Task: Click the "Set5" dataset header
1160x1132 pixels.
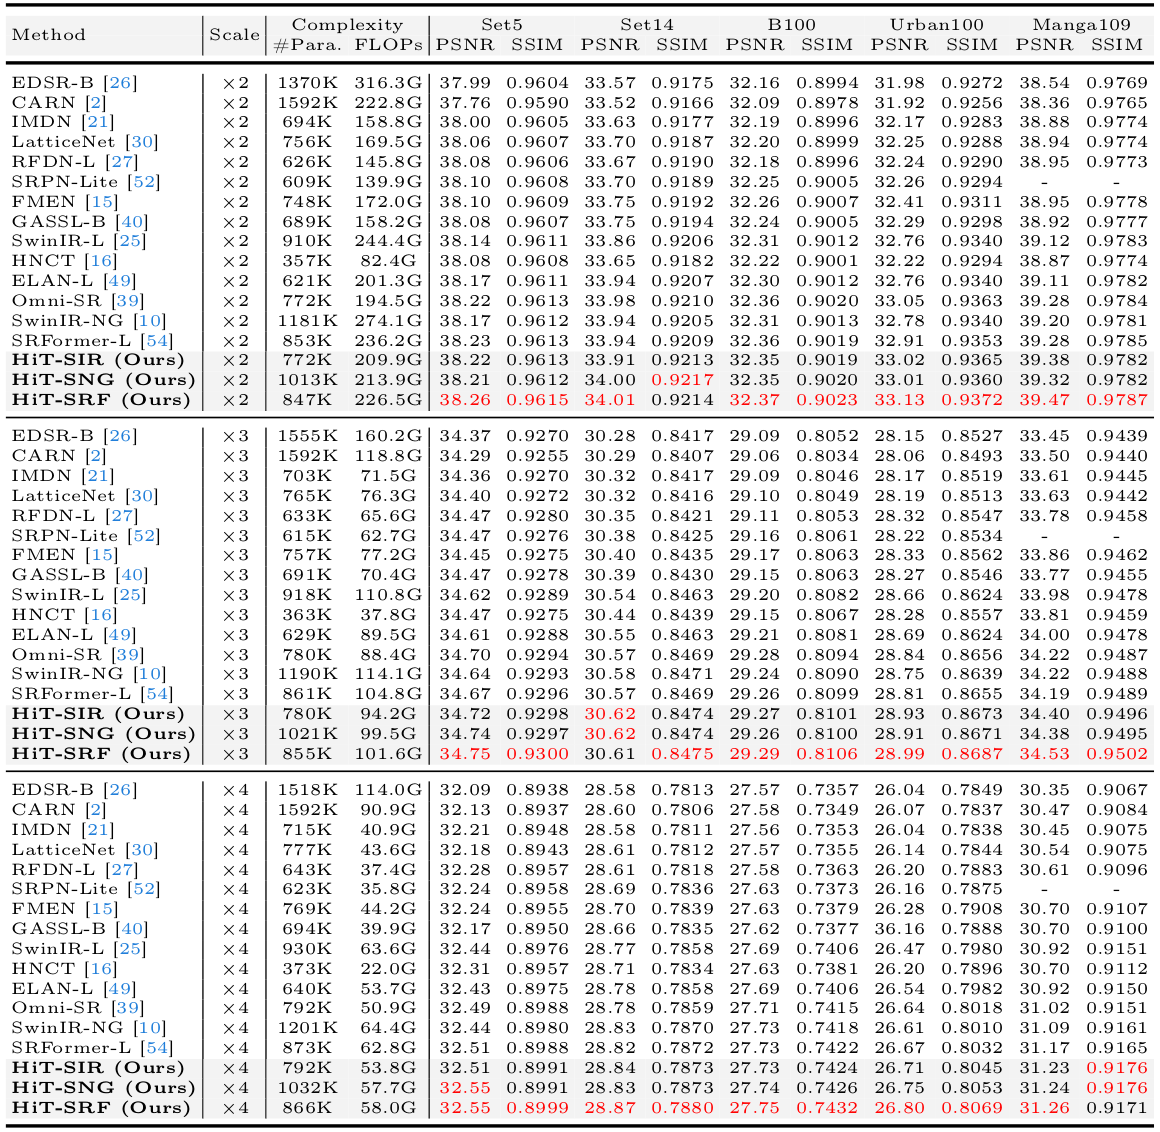Action: pos(502,24)
